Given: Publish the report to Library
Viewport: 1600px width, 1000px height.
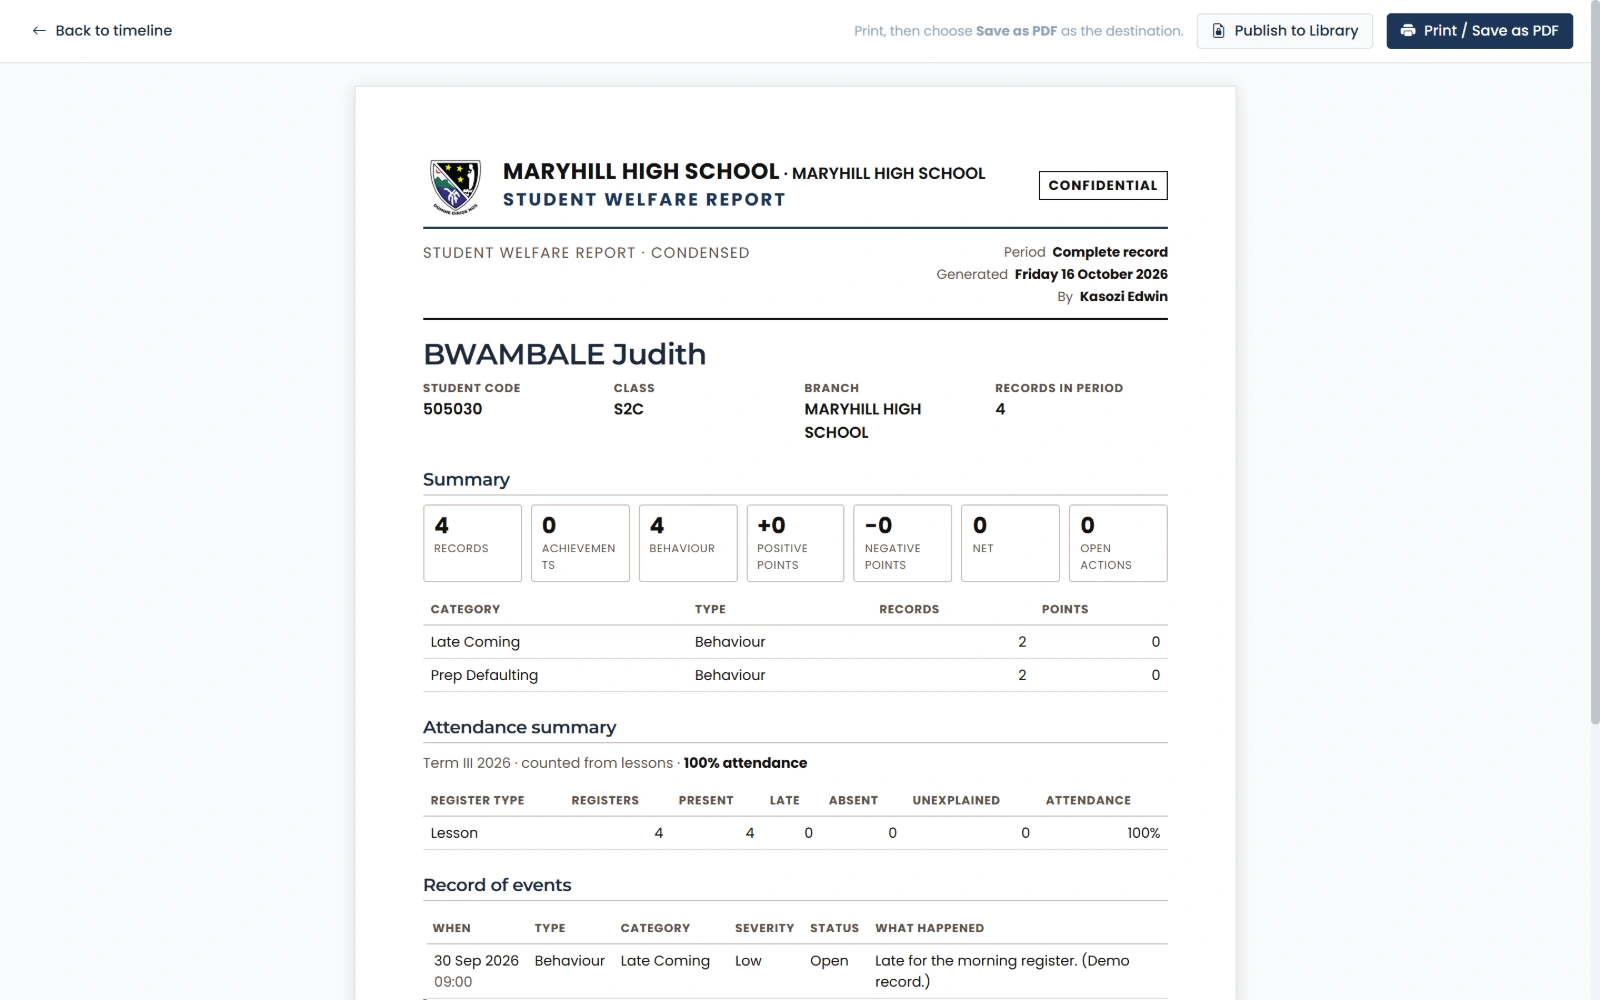Looking at the screenshot, I should click(x=1285, y=31).
